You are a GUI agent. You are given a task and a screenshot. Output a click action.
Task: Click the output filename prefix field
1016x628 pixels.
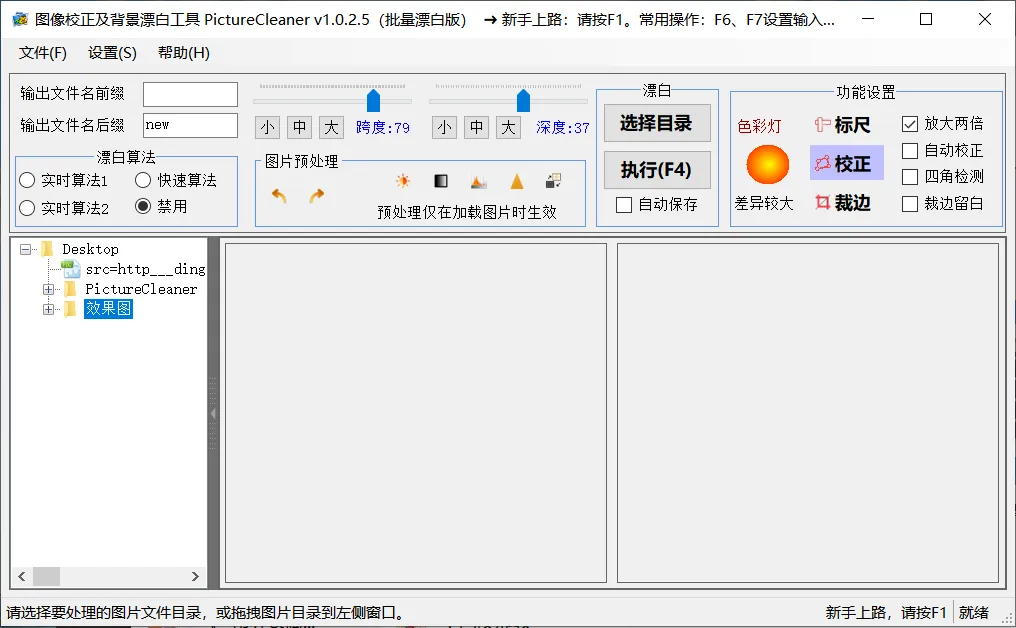190,94
